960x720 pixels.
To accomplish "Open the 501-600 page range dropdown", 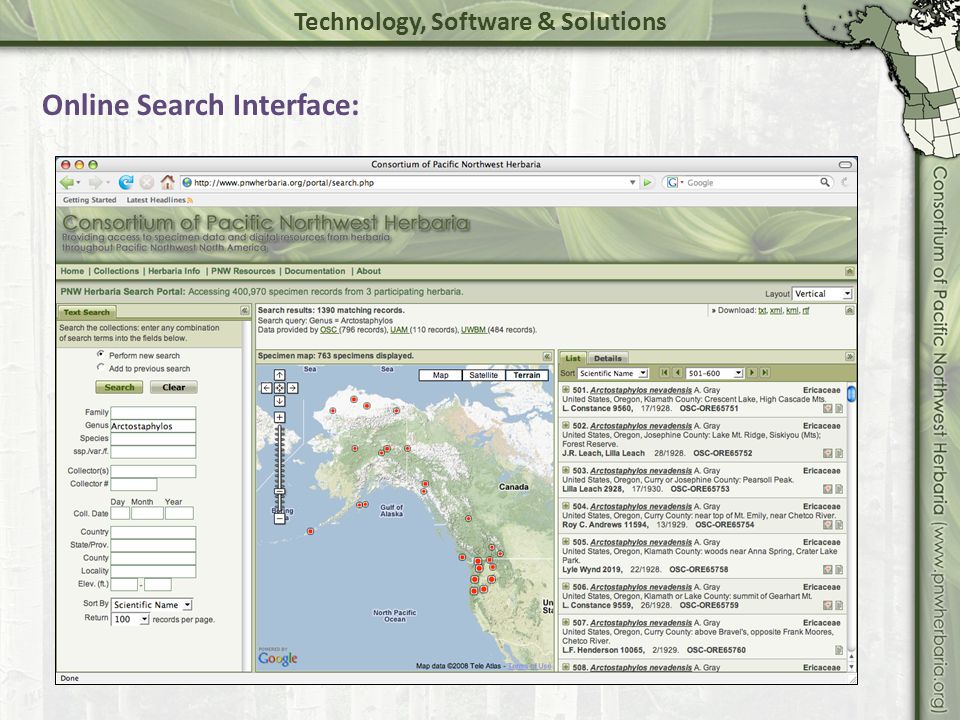I will 714,373.
